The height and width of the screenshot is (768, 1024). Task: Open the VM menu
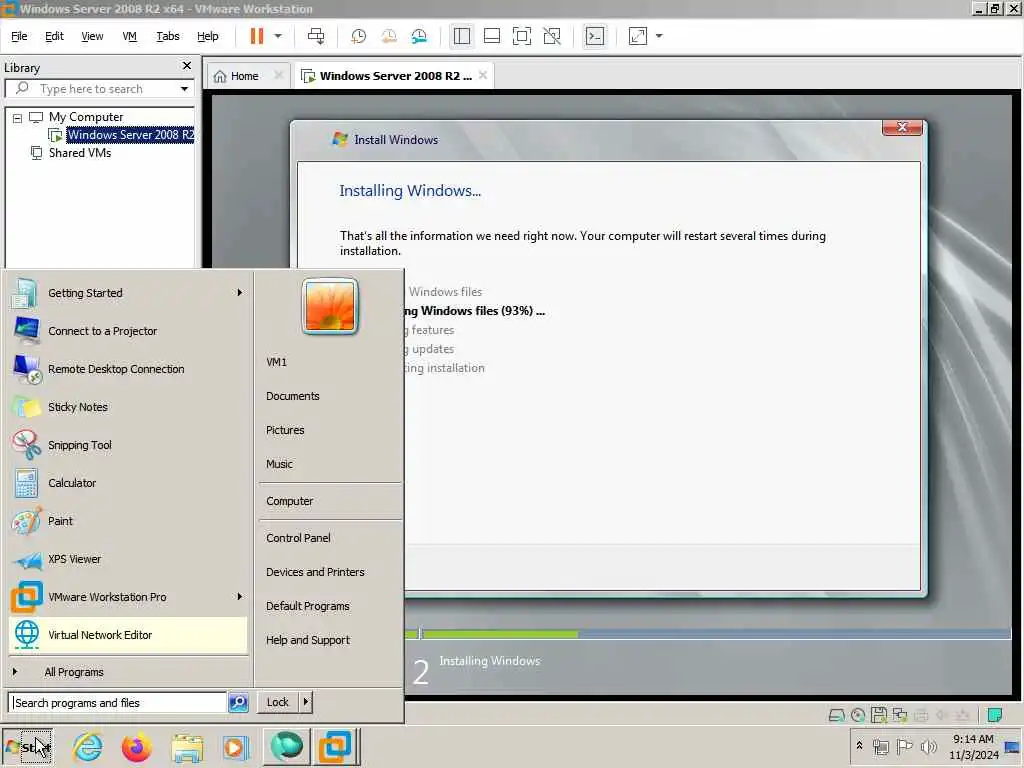[129, 36]
